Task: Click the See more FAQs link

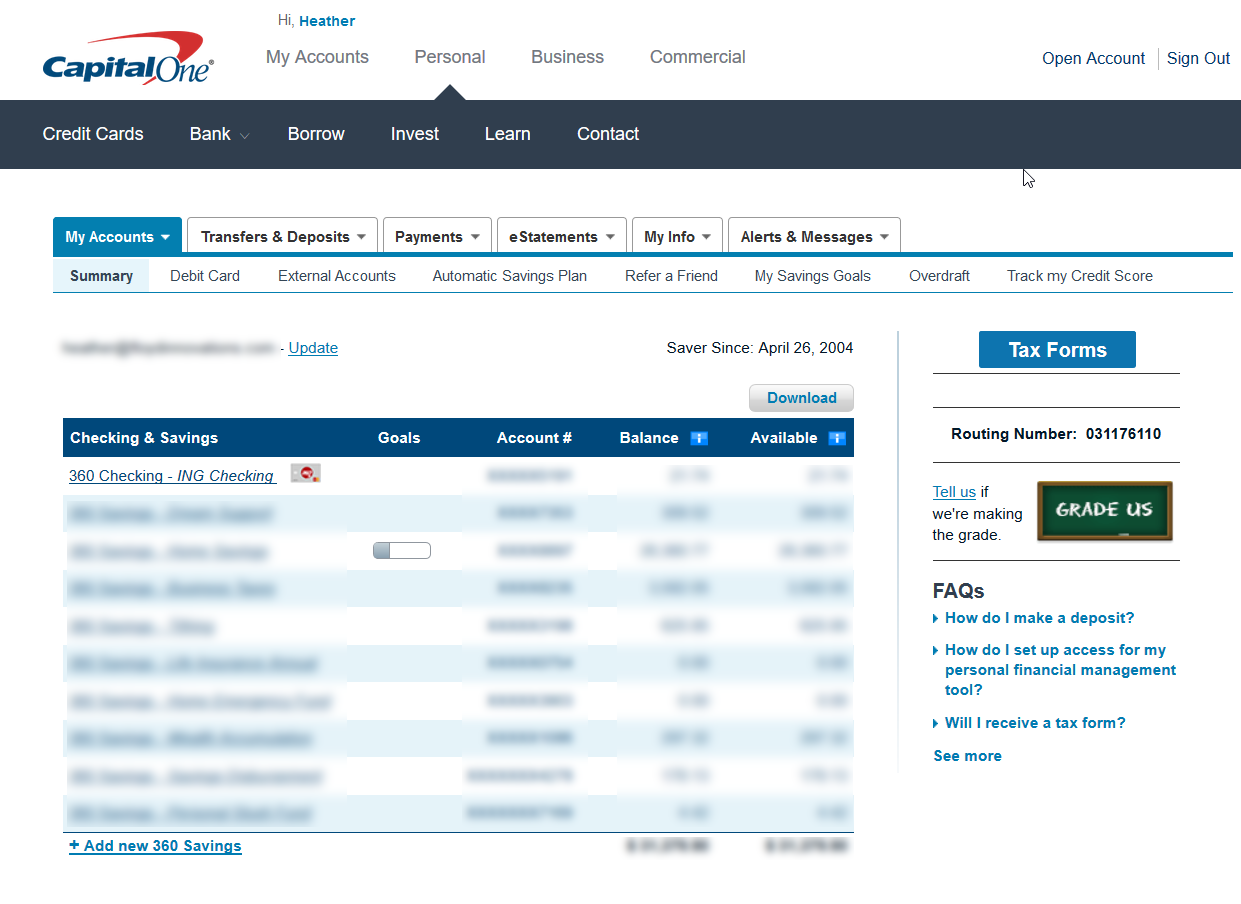Action: 967,756
